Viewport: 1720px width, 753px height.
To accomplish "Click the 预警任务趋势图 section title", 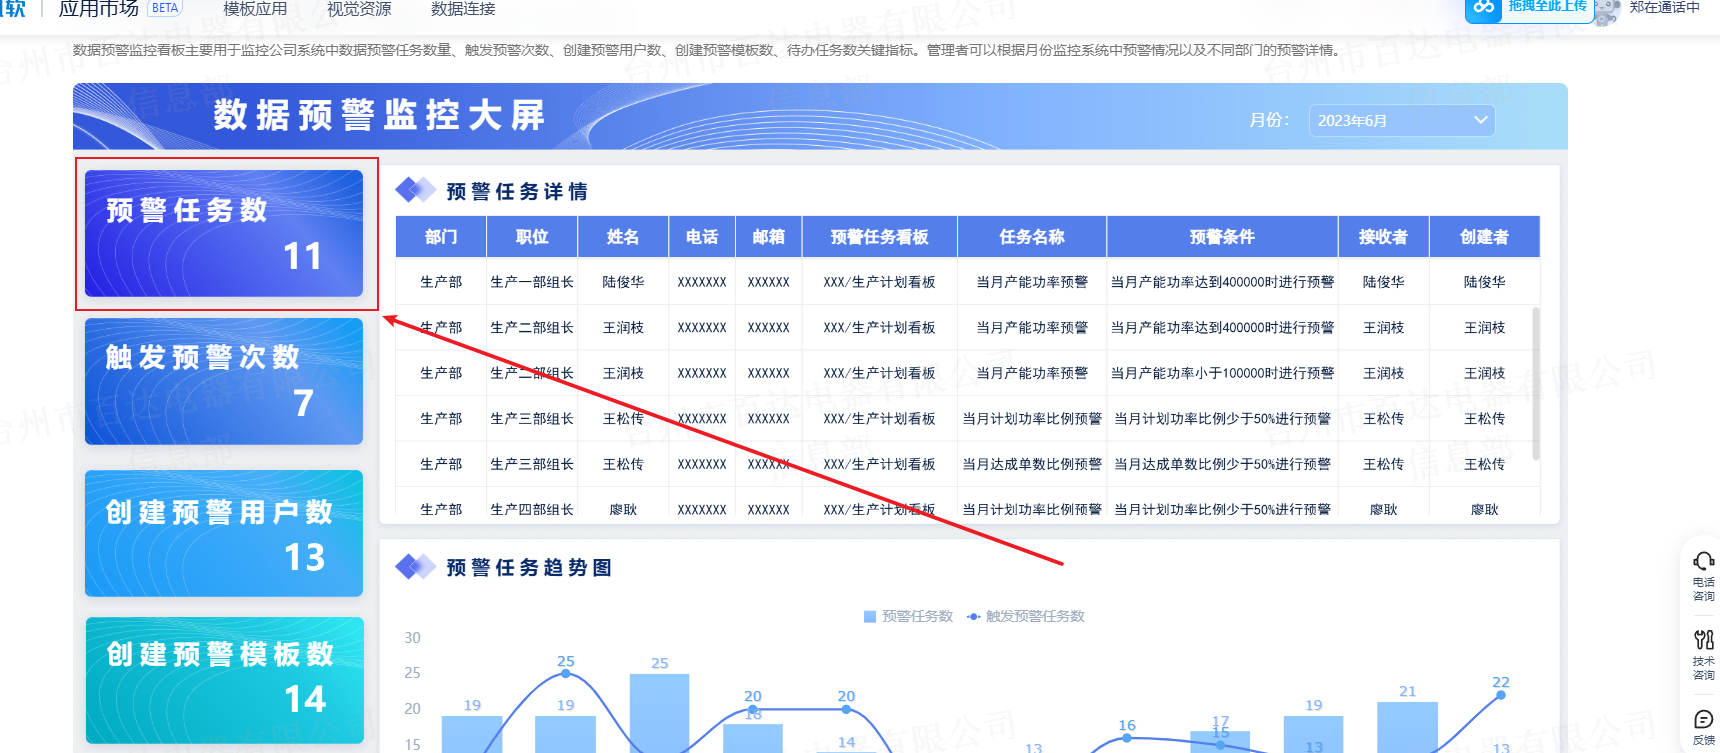I will [529, 568].
